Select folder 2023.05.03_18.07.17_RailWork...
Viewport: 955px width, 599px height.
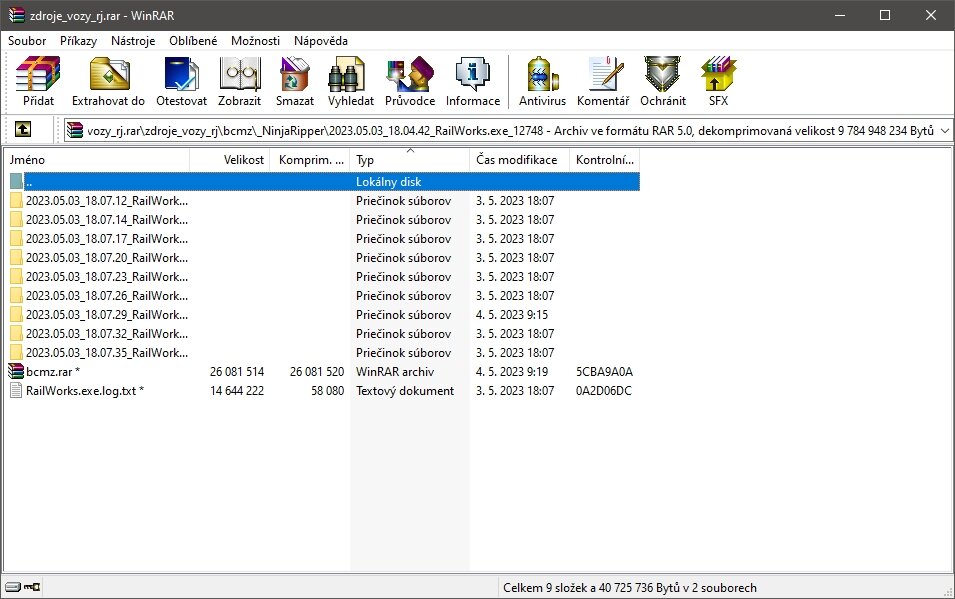[x=107, y=238]
